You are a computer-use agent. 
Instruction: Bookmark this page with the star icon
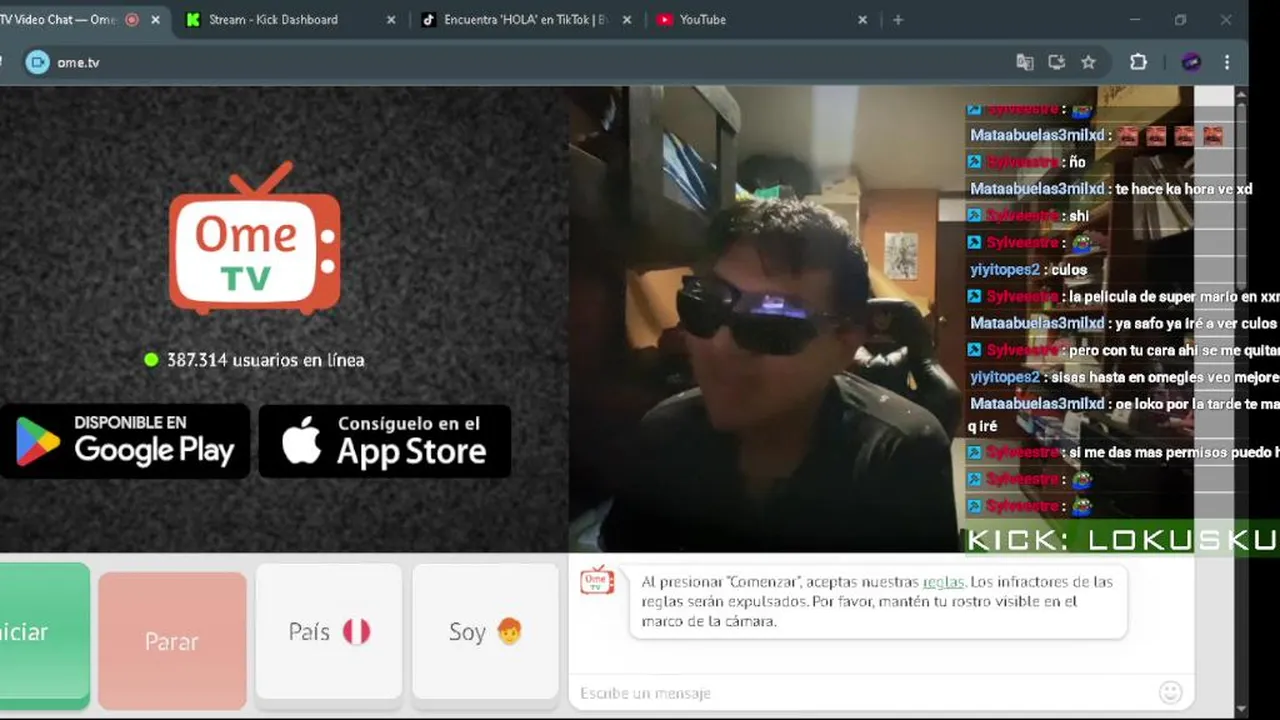1088,62
